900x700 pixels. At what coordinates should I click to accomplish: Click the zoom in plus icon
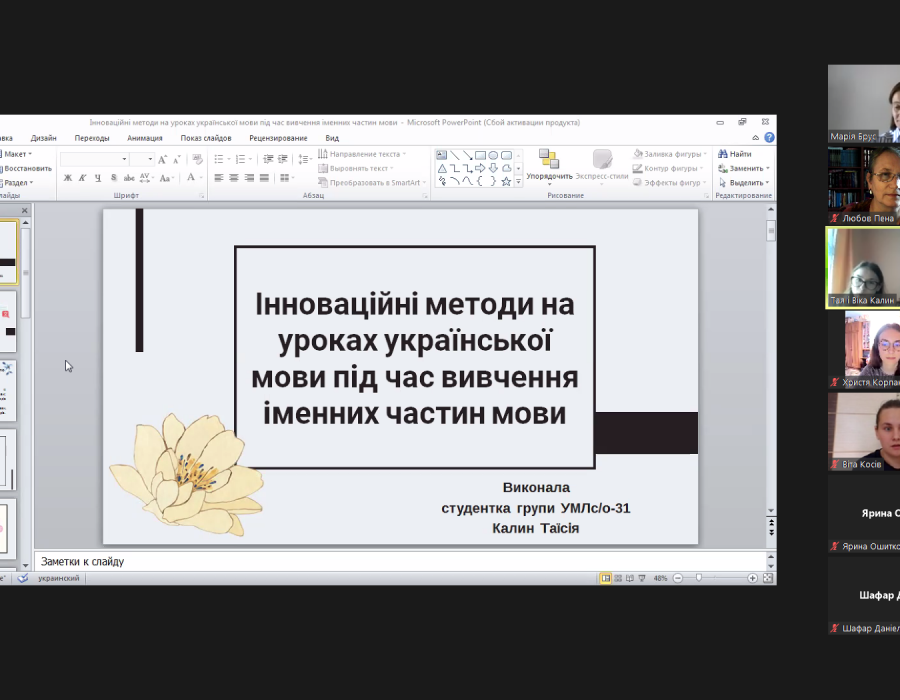(752, 578)
